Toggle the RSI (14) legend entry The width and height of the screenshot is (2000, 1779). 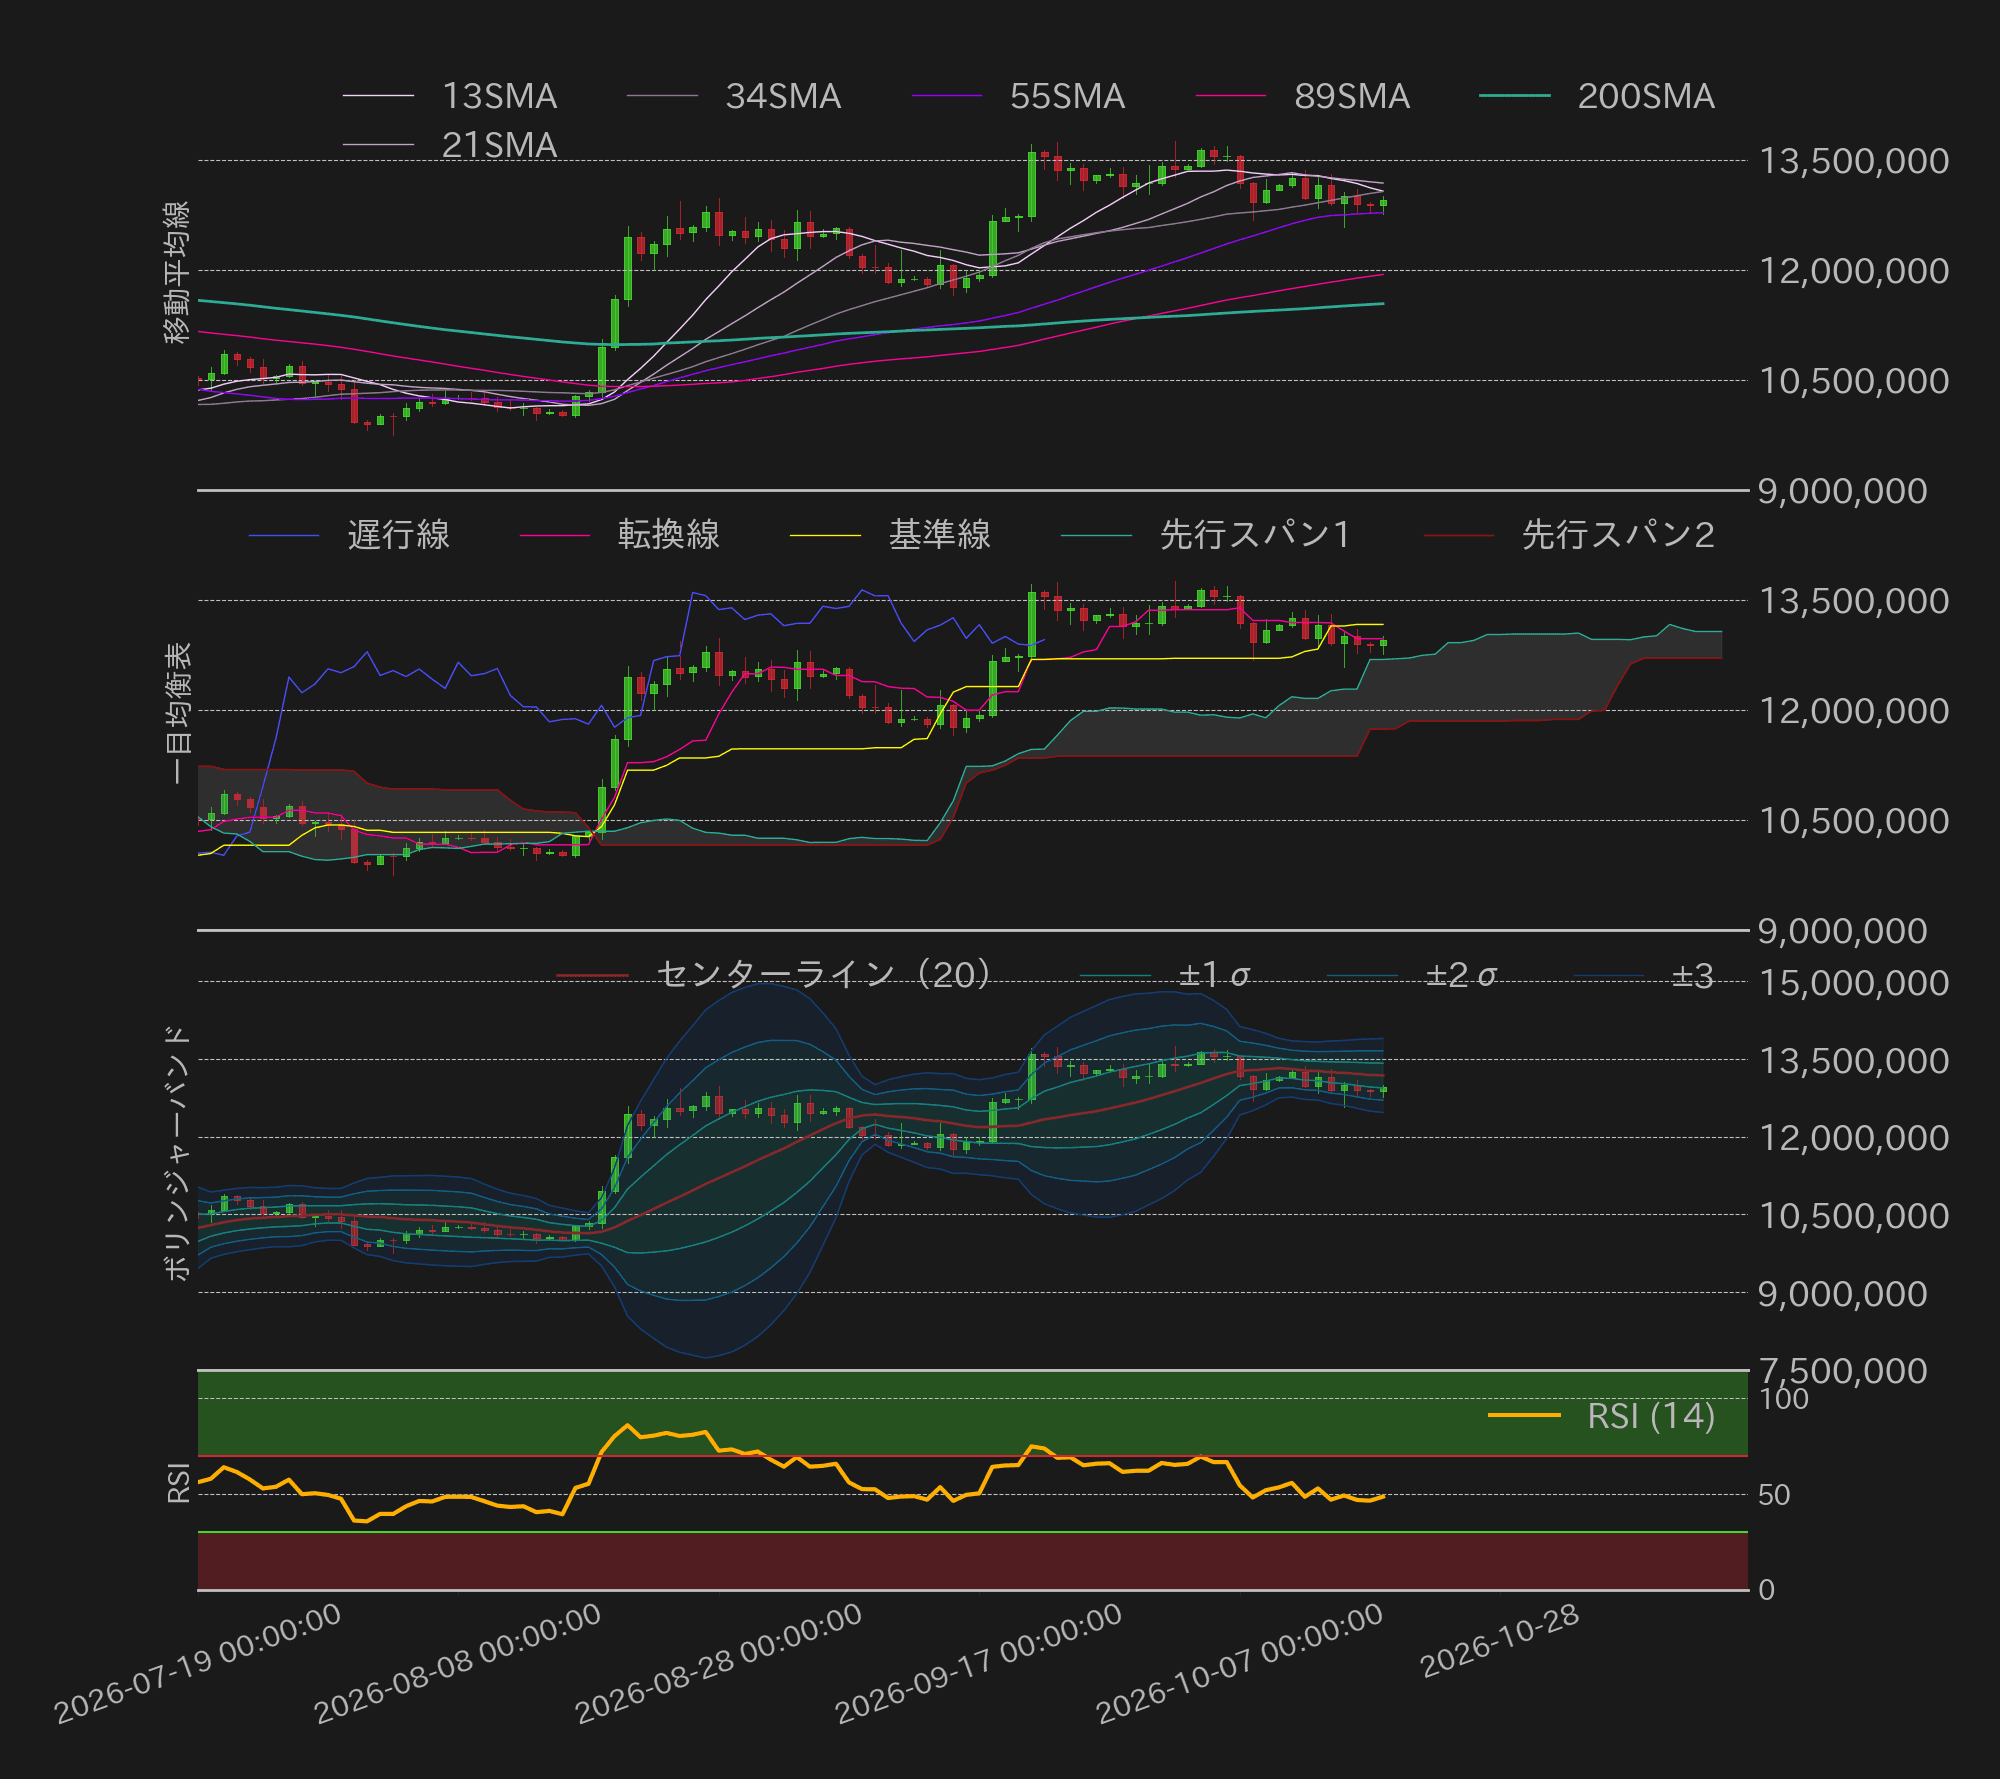1602,1416
